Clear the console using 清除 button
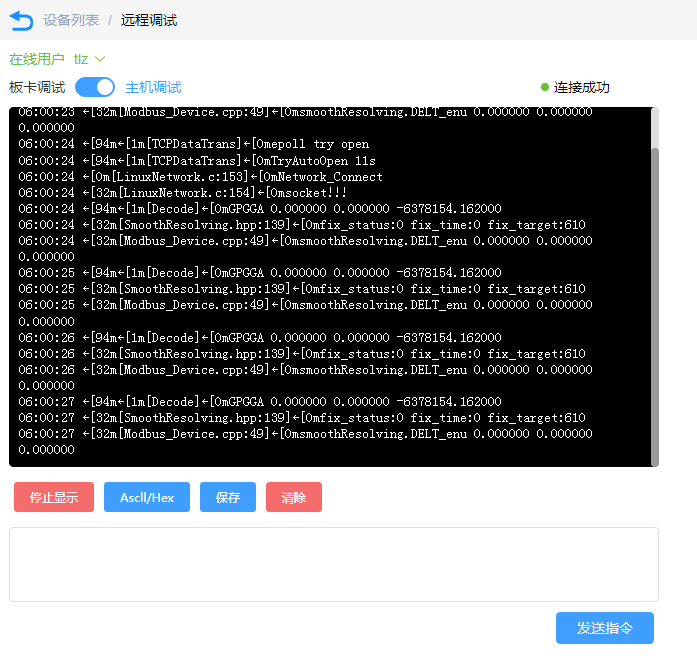The width and height of the screenshot is (697, 666). pos(294,497)
